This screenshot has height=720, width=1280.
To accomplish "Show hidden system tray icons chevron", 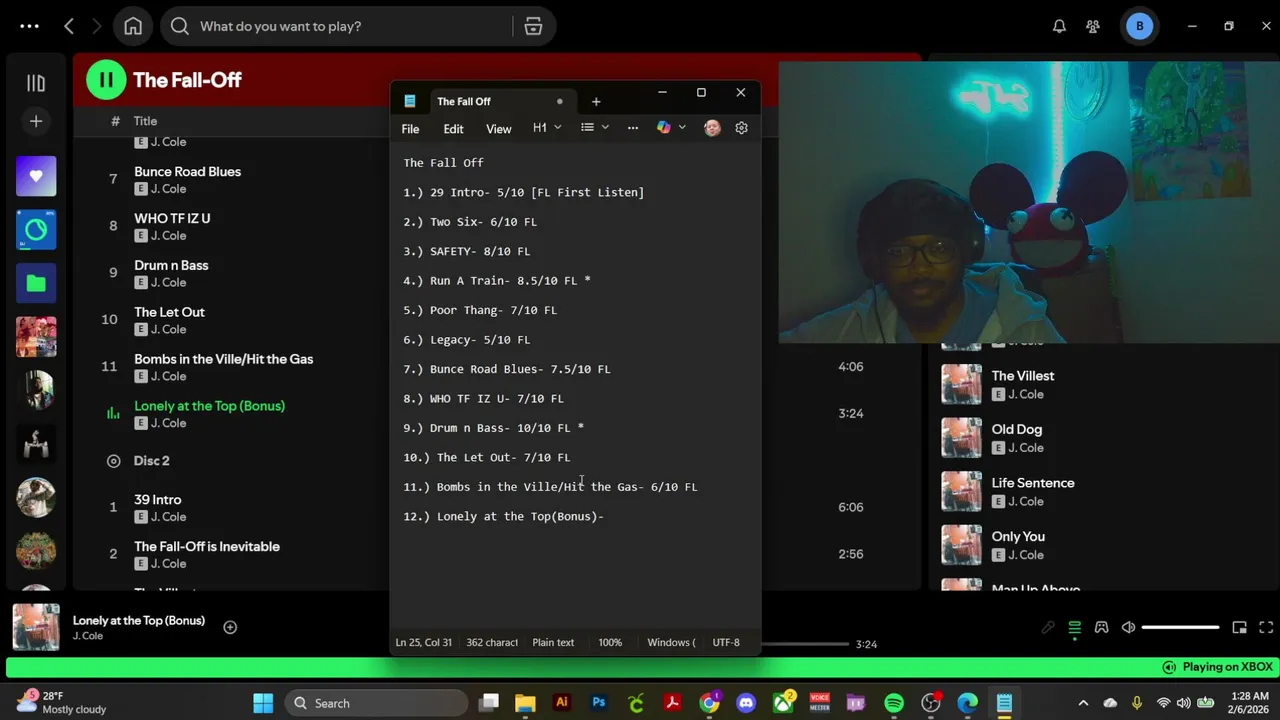I will 1083,703.
